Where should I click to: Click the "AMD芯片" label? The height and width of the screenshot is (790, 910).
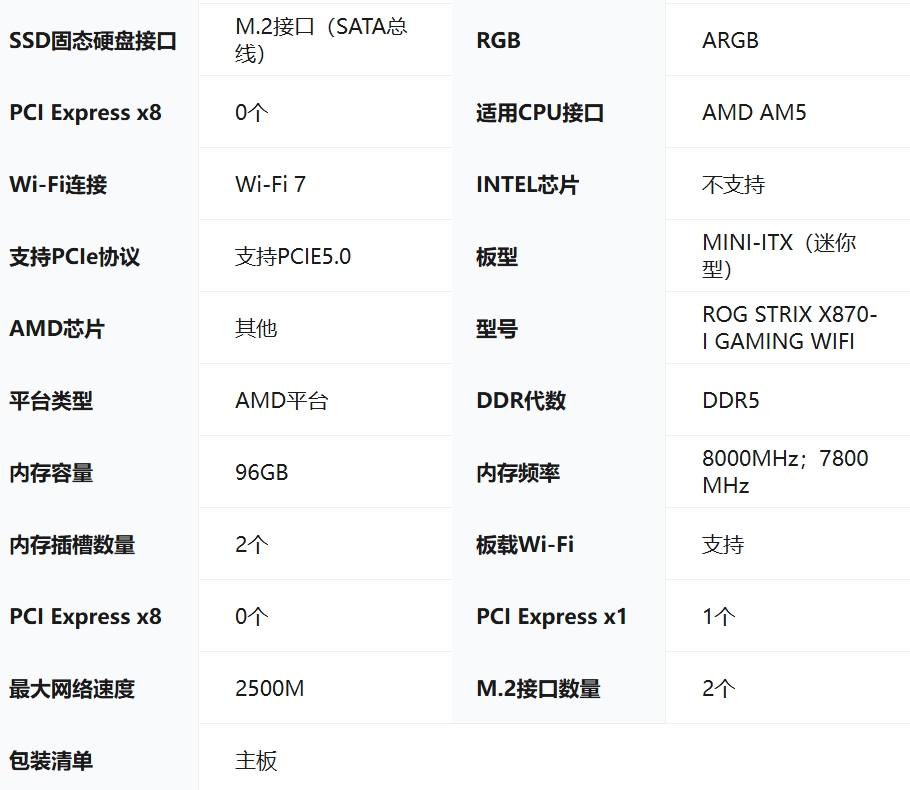[57, 329]
